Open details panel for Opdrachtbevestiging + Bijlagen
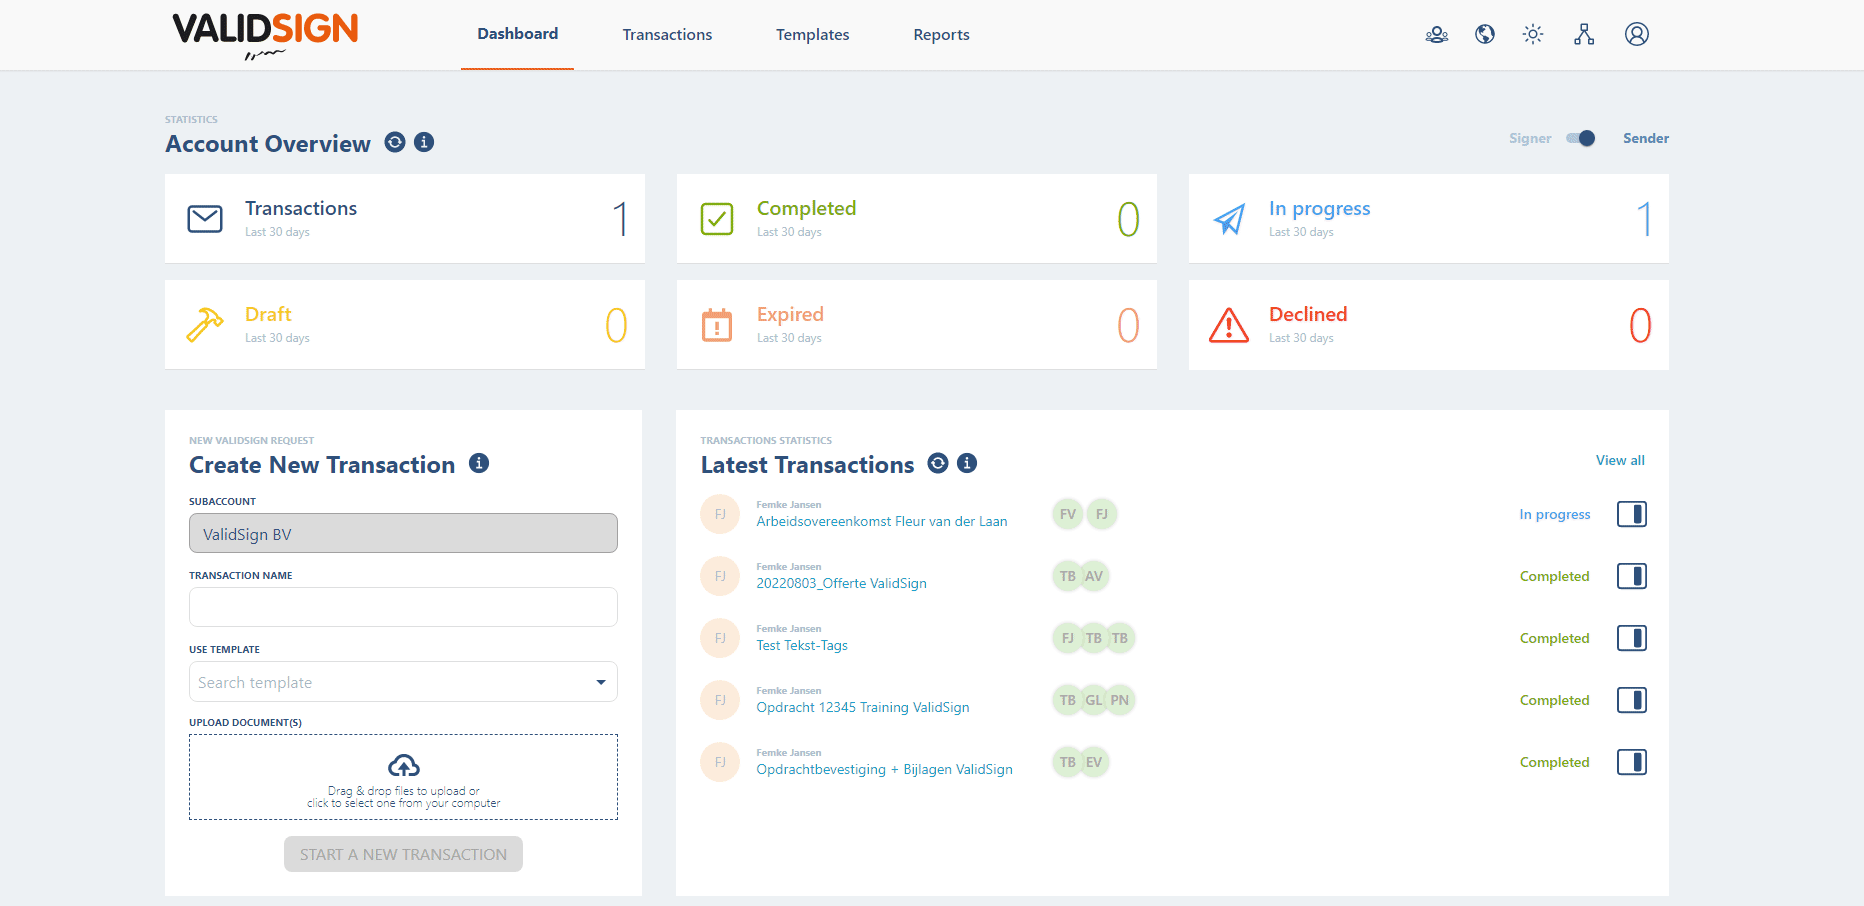Viewport: 1864px width, 906px height. coord(1632,762)
